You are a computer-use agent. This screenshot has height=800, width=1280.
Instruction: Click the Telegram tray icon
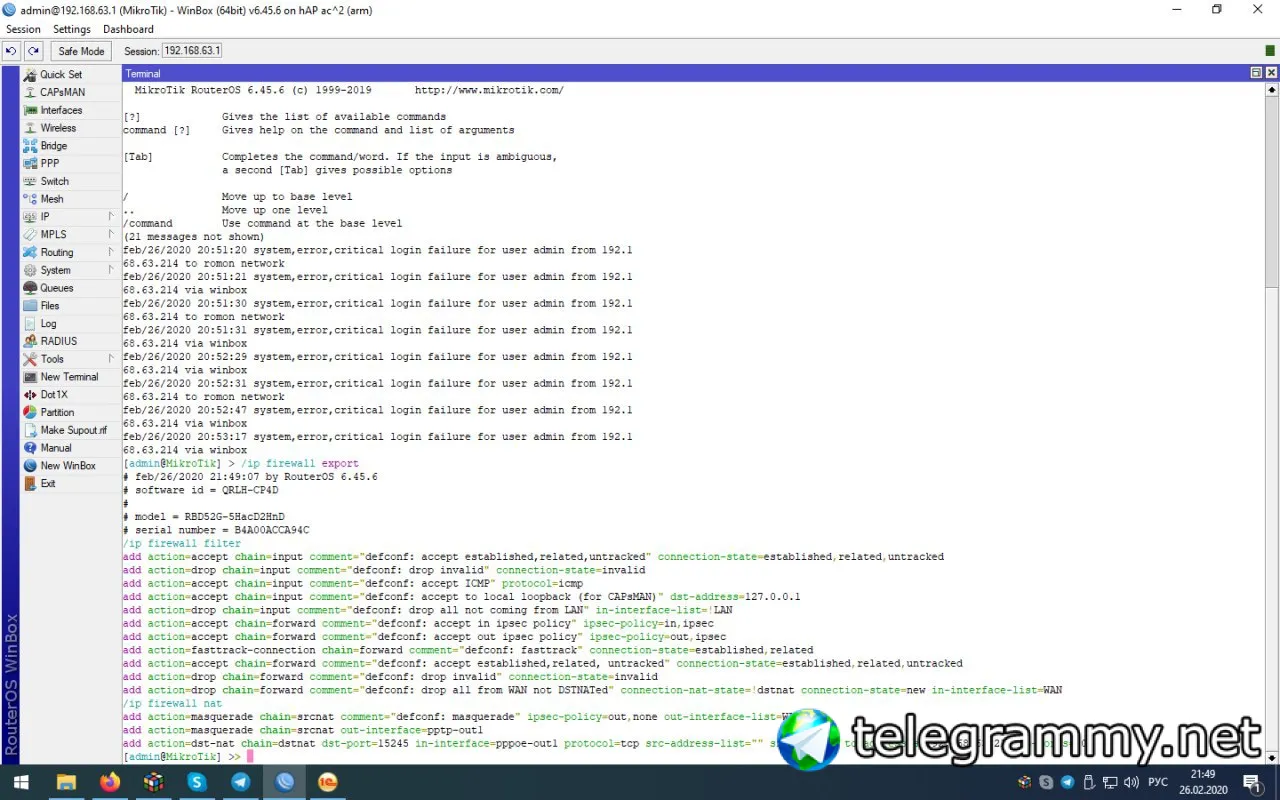coord(1067,782)
